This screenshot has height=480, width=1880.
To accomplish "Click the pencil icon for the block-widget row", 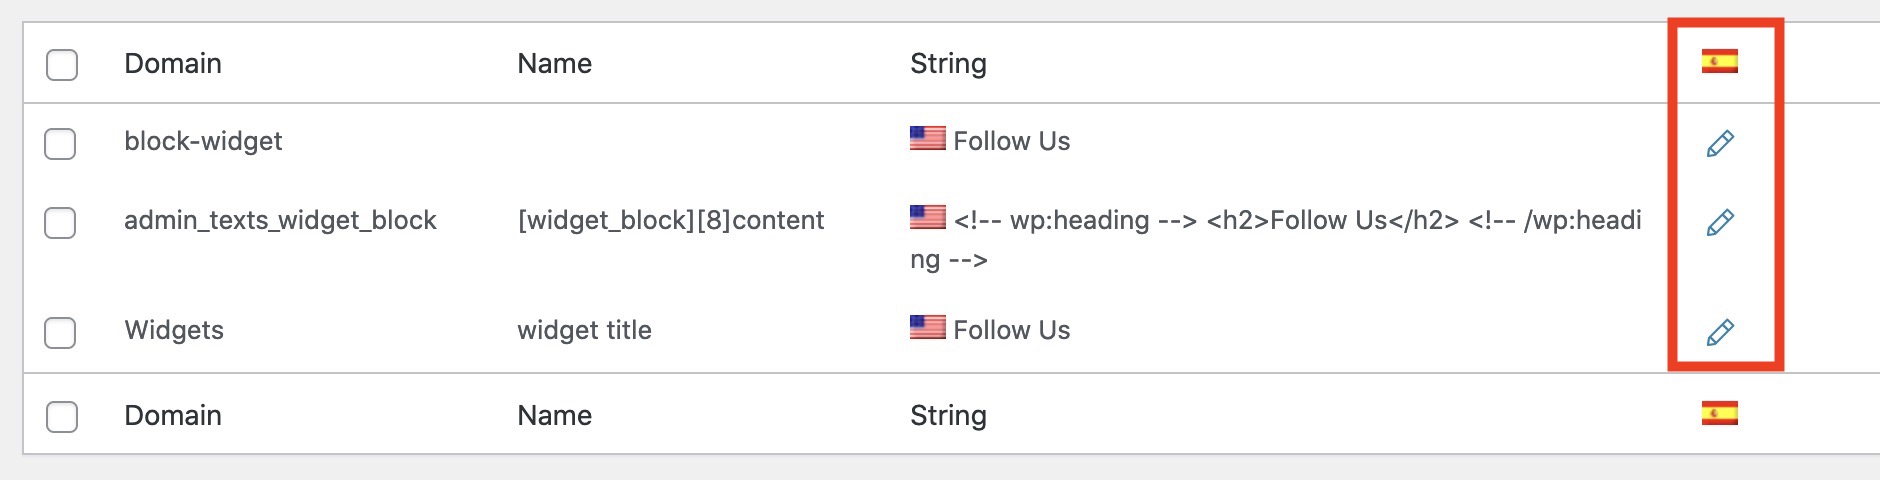I will (x=1720, y=143).
